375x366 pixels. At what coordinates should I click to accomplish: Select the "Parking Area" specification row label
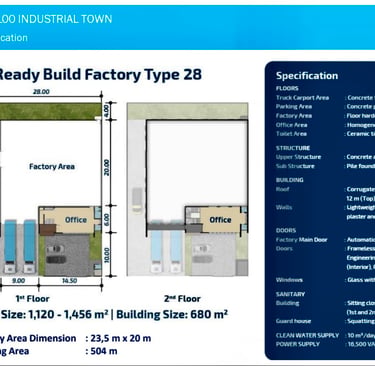pyautogui.click(x=294, y=107)
